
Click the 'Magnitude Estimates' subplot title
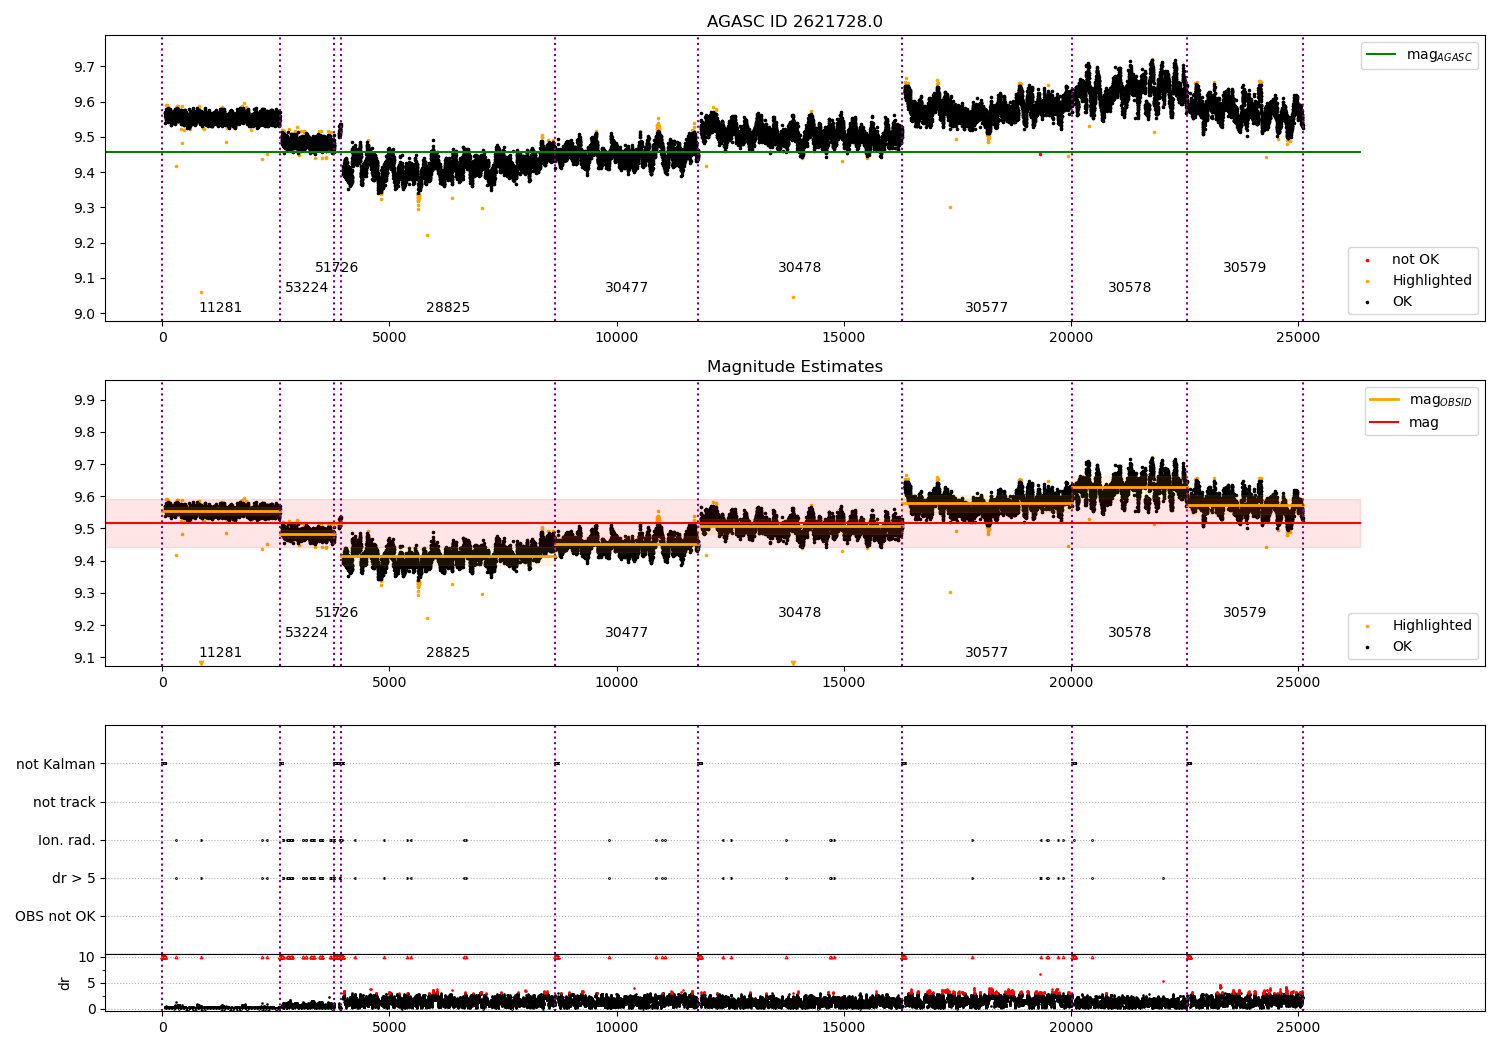click(795, 367)
